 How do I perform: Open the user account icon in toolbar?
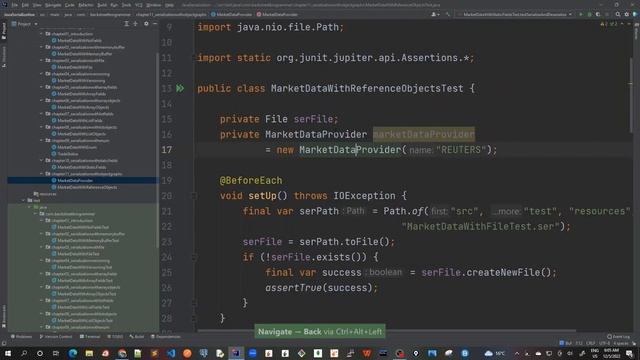point(433,14)
